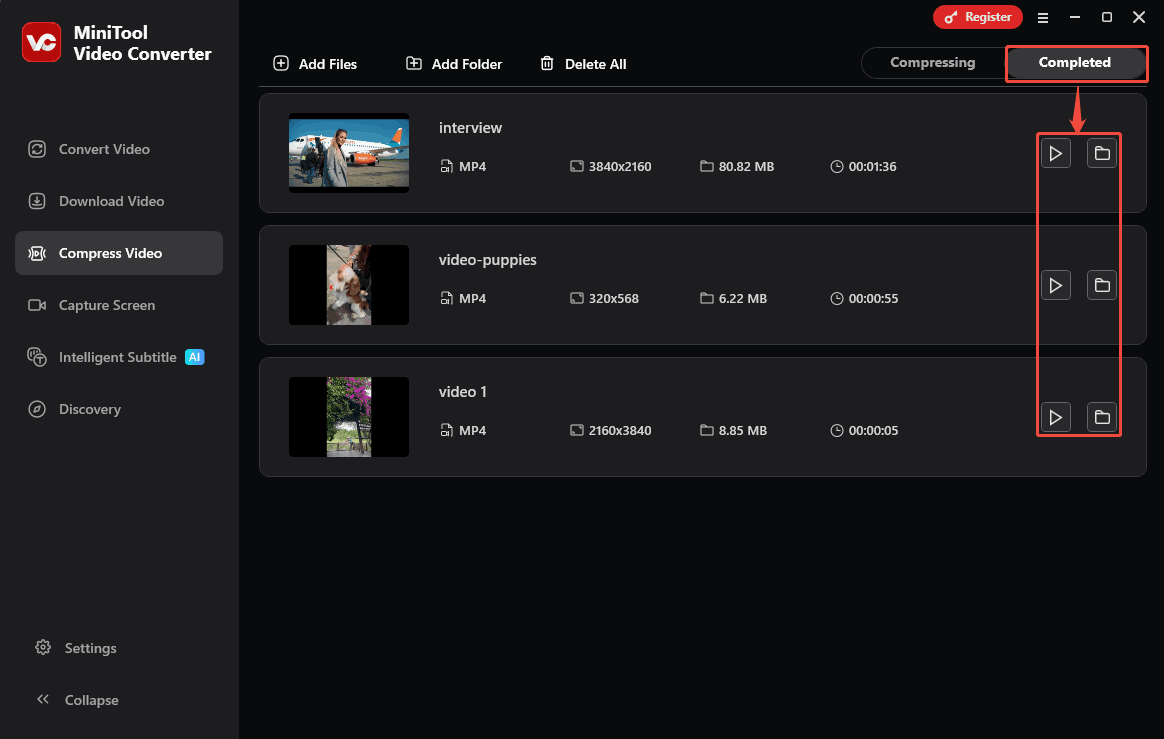This screenshot has width=1164, height=739.
Task: Click Add Folder to import a directory
Action: [x=453, y=63]
